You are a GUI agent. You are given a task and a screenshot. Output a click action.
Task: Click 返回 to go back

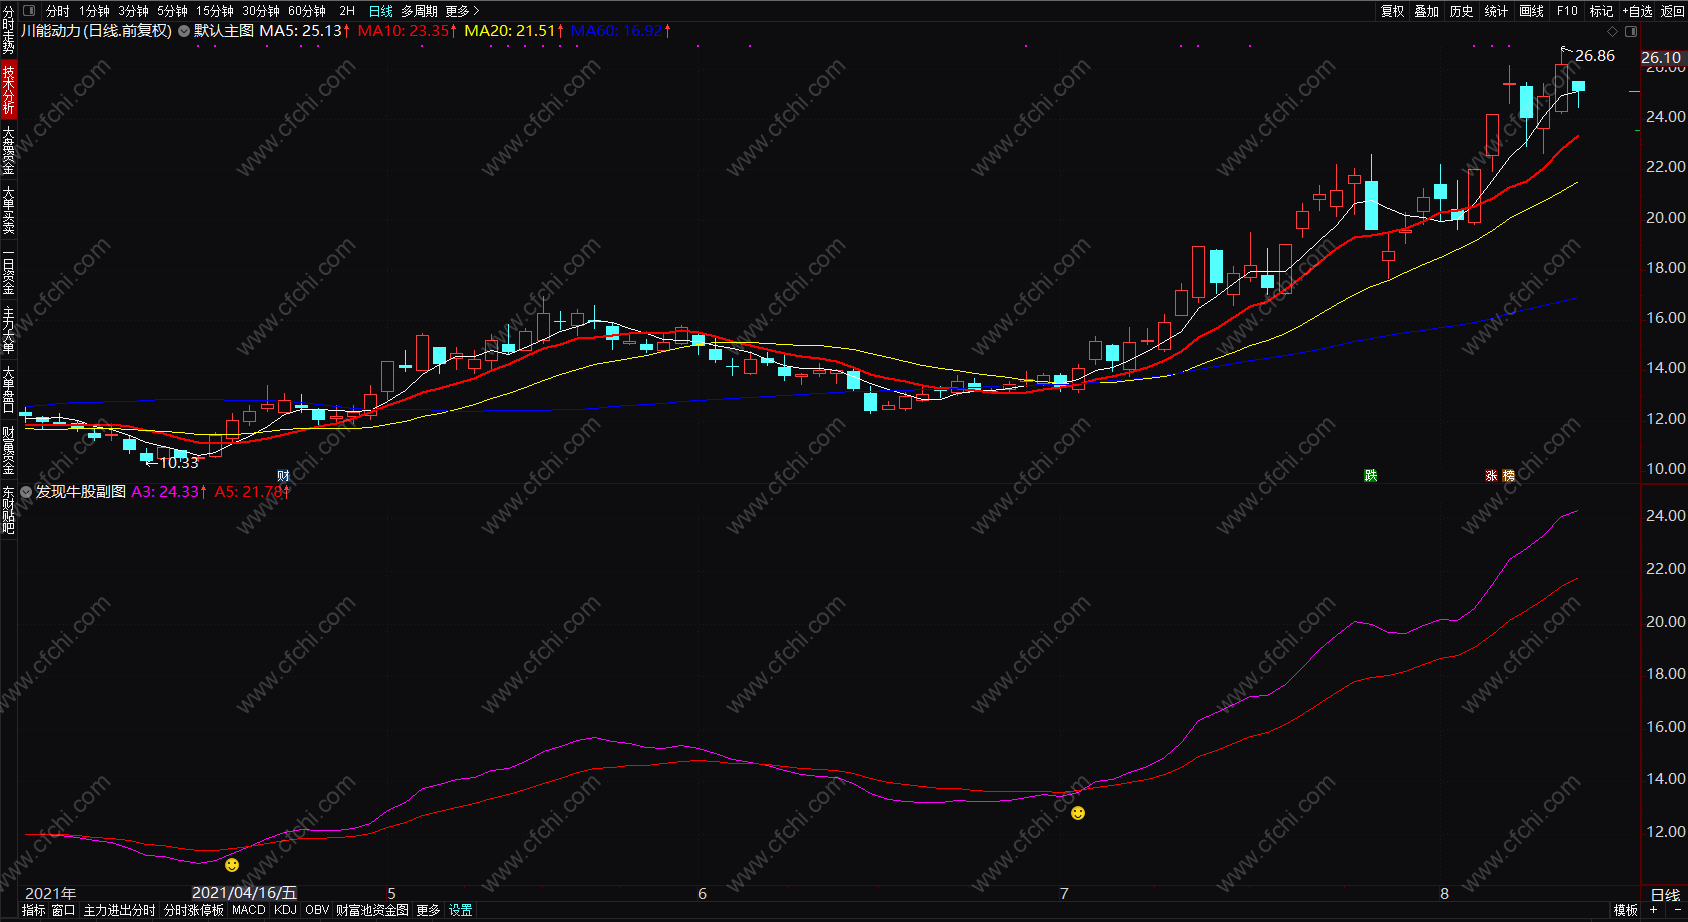coord(1673,11)
